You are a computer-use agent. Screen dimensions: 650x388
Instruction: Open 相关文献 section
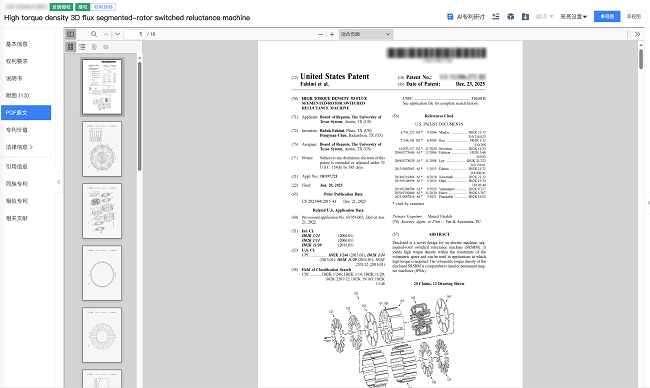pos(17,218)
